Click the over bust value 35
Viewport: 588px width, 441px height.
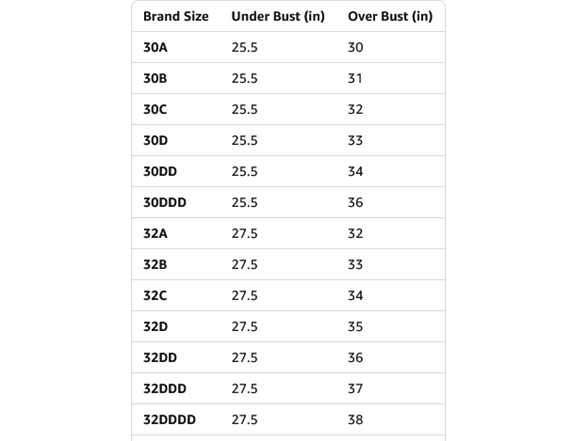click(x=356, y=327)
